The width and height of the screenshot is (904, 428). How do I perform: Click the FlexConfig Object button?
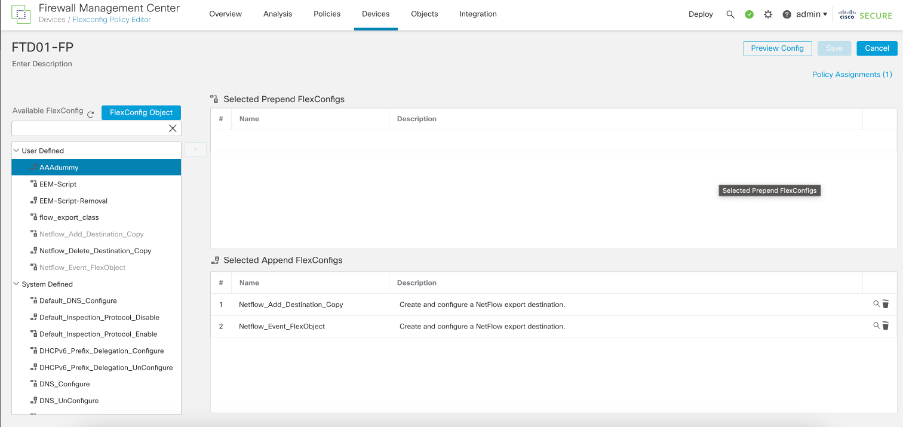pos(141,112)
